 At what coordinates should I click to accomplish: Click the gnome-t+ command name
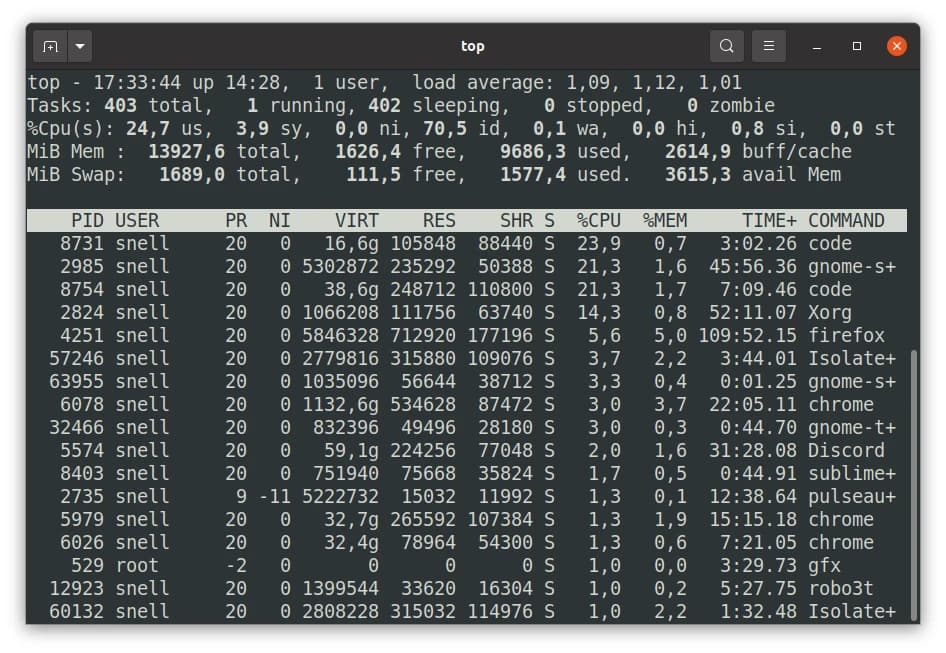852,427
